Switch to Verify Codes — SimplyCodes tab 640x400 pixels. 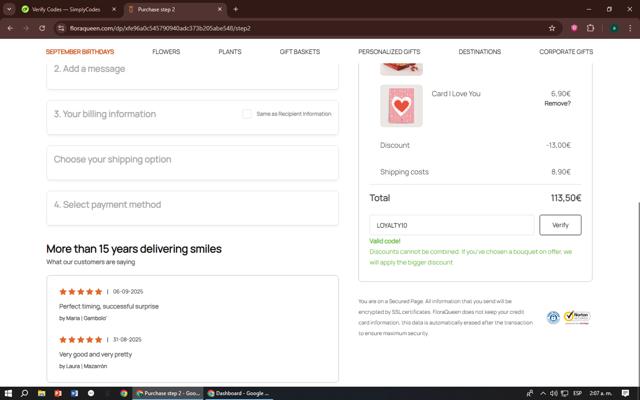(x=66, y=9)
